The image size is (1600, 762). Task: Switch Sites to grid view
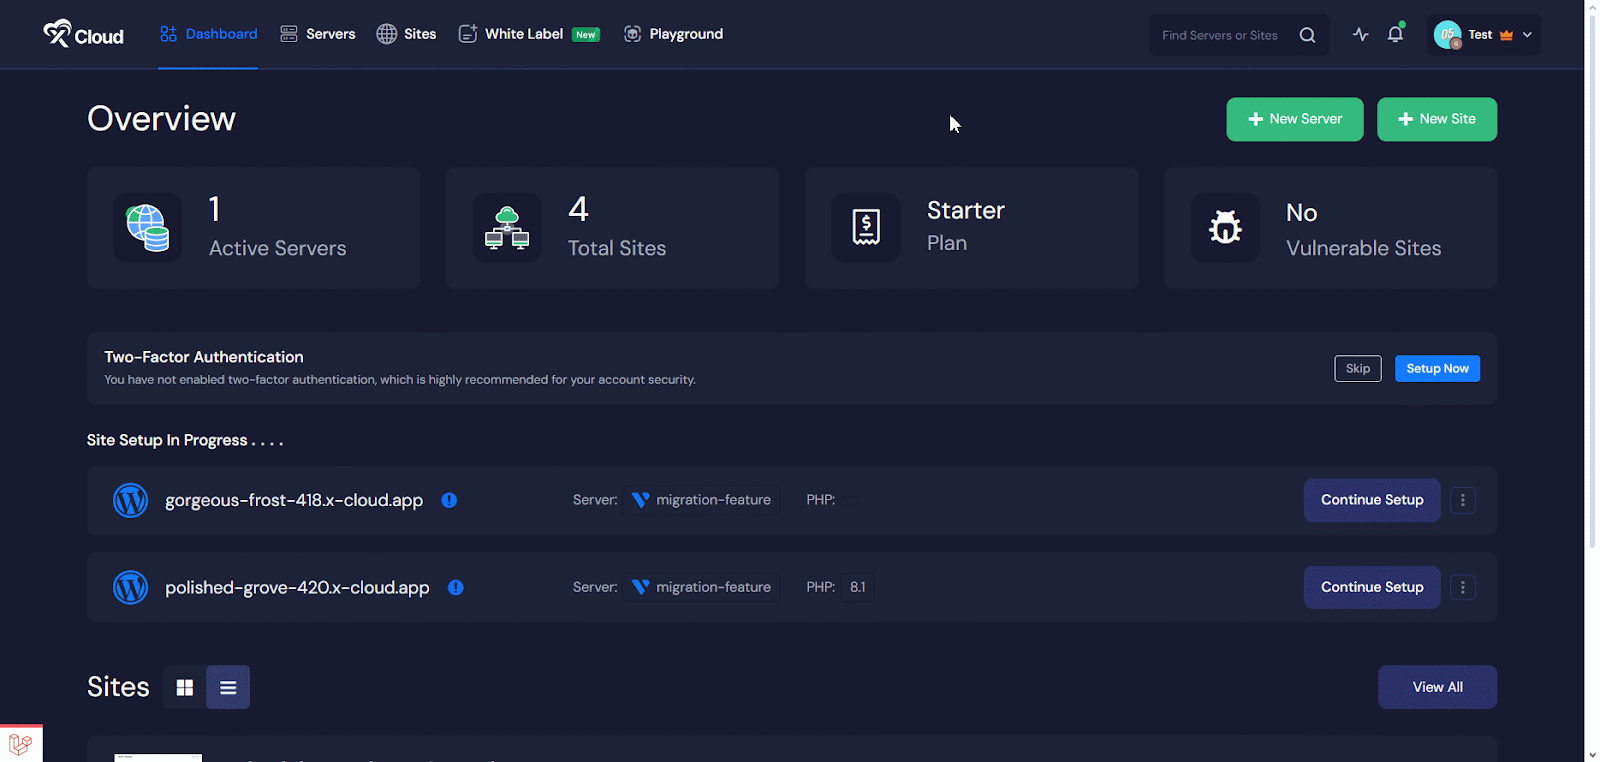184,688
